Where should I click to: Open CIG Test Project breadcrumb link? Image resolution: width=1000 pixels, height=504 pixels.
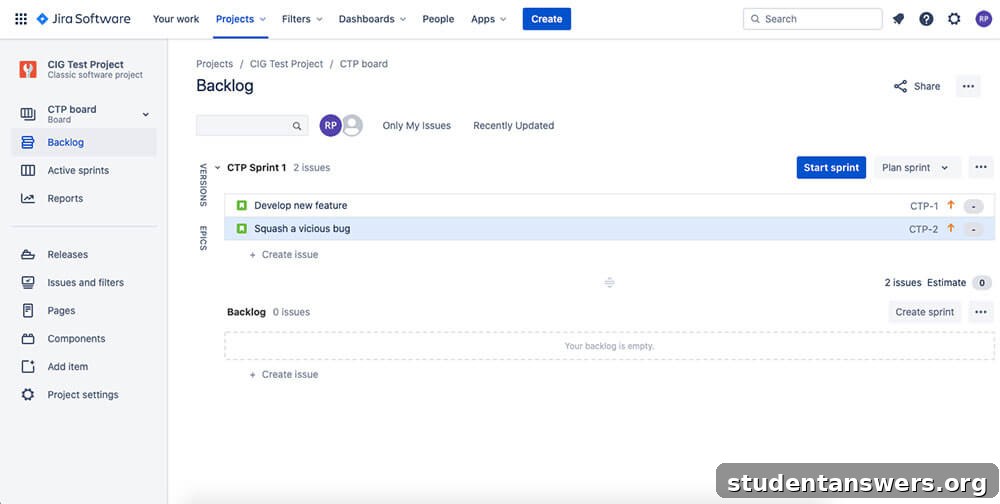286,64
